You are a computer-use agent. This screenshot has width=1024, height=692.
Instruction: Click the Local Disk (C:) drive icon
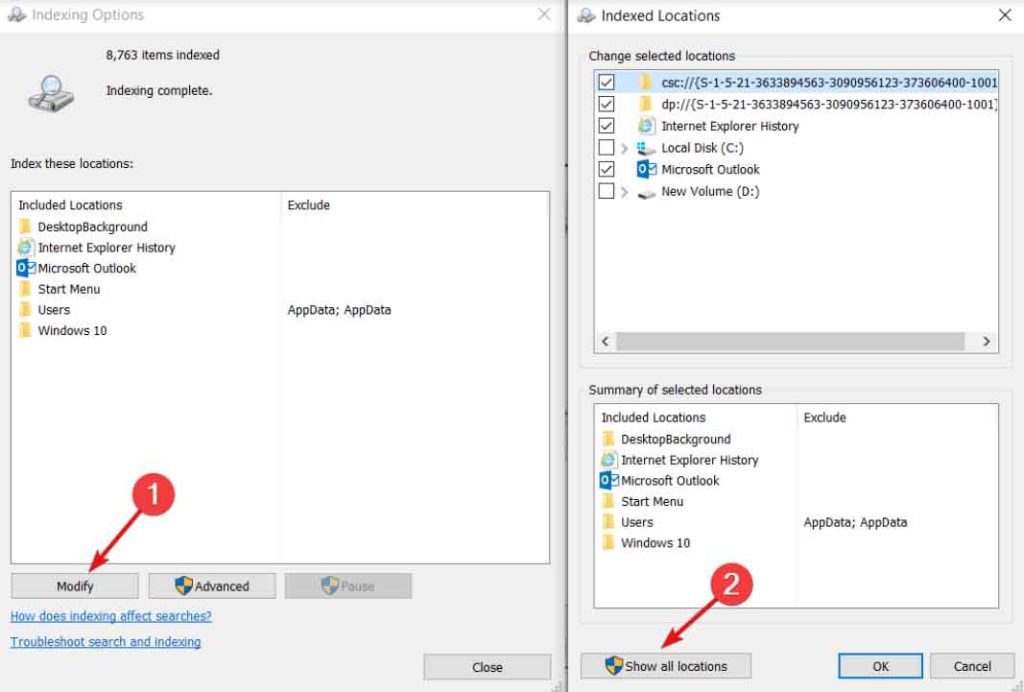coord(644,147)
